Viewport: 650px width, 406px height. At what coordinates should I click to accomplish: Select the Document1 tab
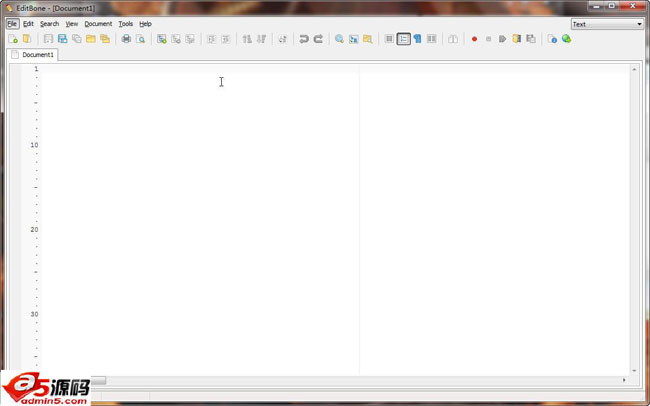tap(32, 55)
